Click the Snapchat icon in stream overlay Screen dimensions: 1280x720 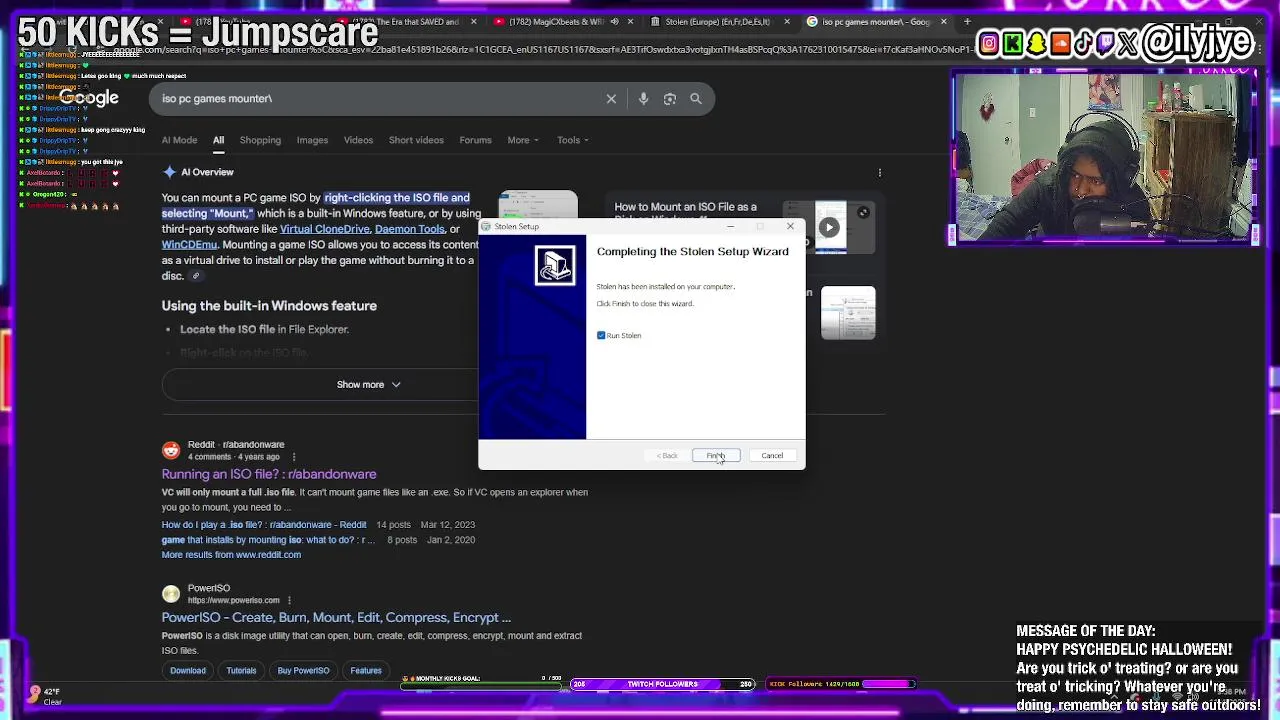[1037, 43]
